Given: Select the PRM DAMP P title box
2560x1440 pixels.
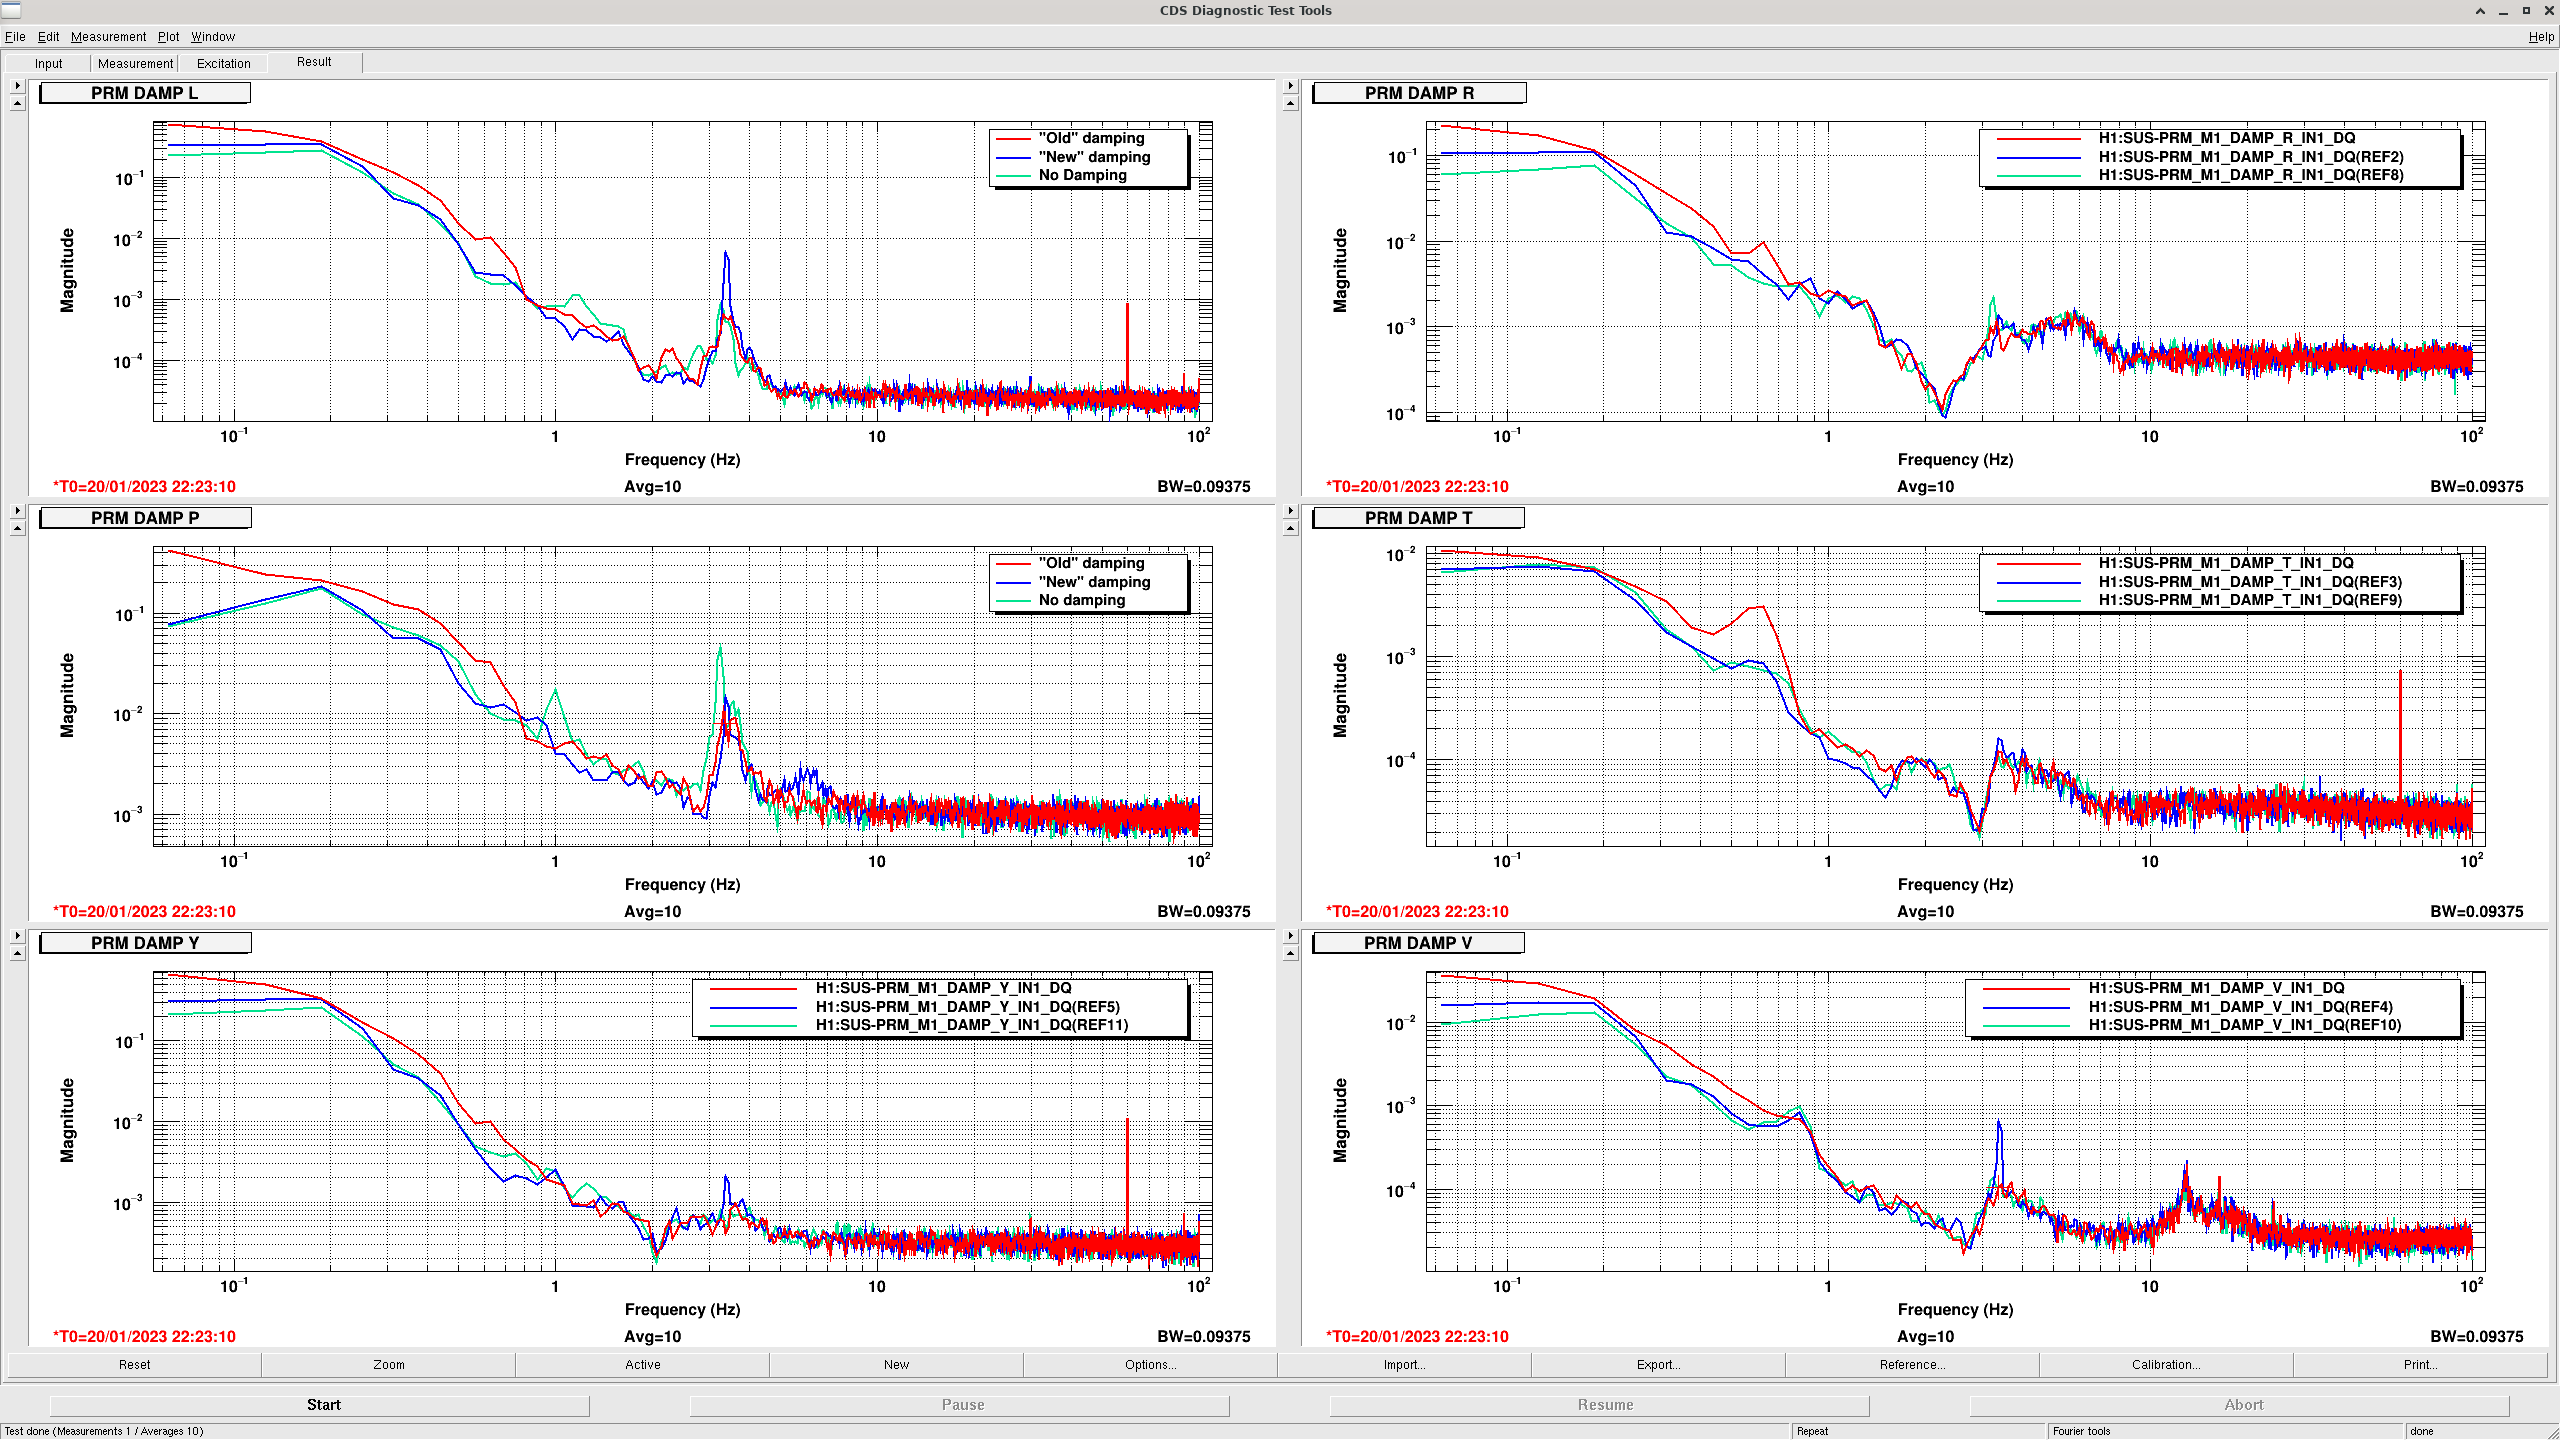Looking at the screenshot, I should tap(145, 518).
